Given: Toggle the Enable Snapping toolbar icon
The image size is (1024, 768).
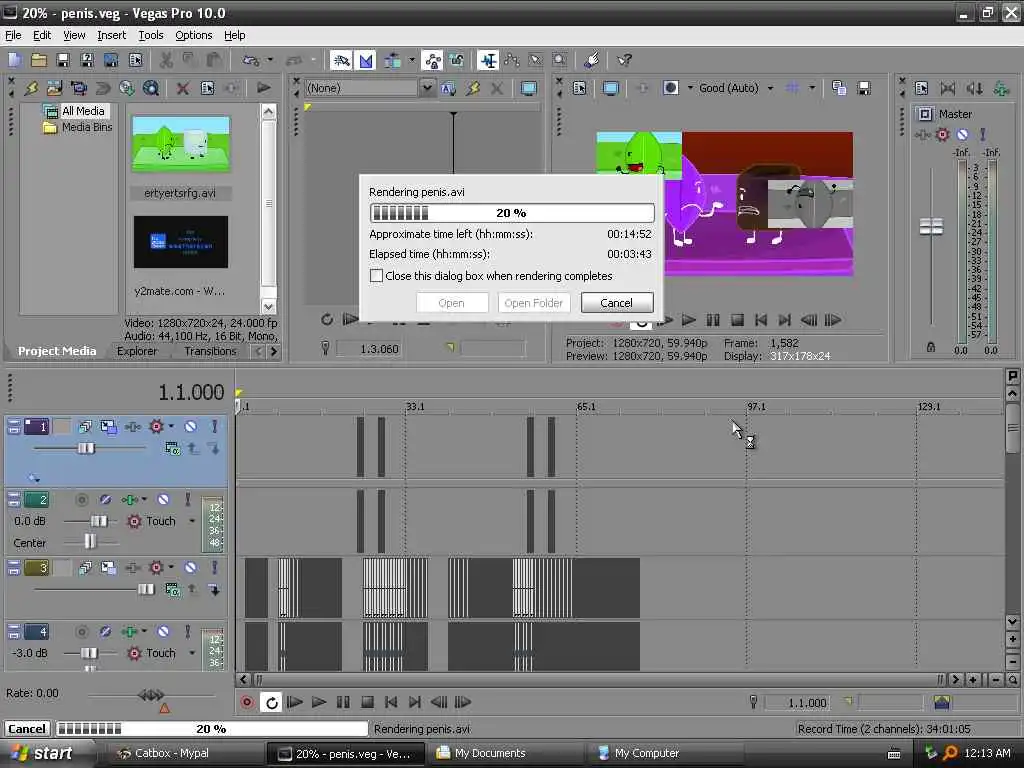Looking at the screenshot, I should click(x=341, y=61).
